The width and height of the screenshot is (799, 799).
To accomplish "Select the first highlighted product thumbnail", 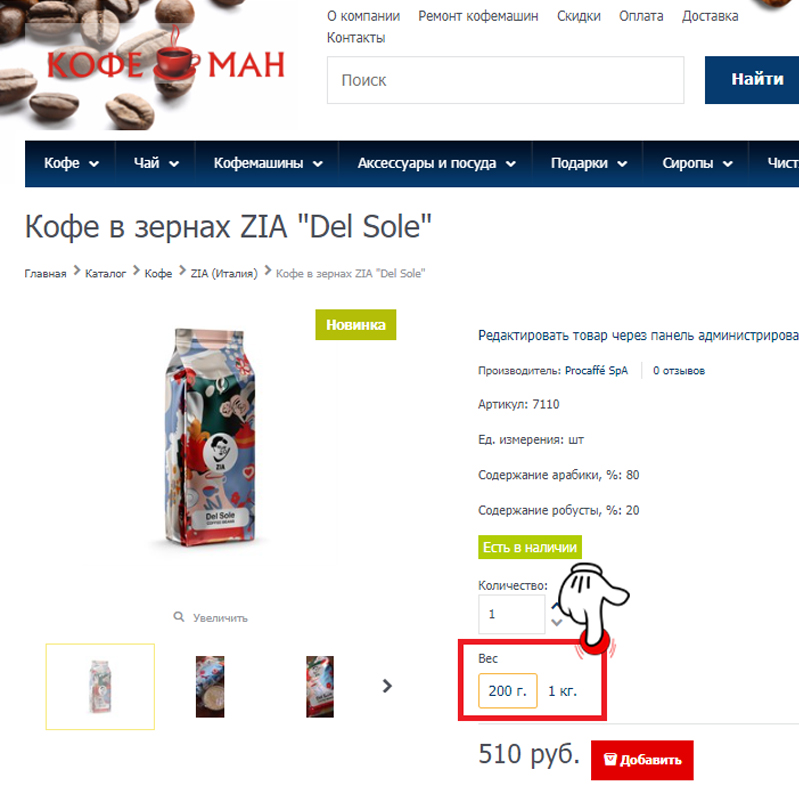I will 100,686.
